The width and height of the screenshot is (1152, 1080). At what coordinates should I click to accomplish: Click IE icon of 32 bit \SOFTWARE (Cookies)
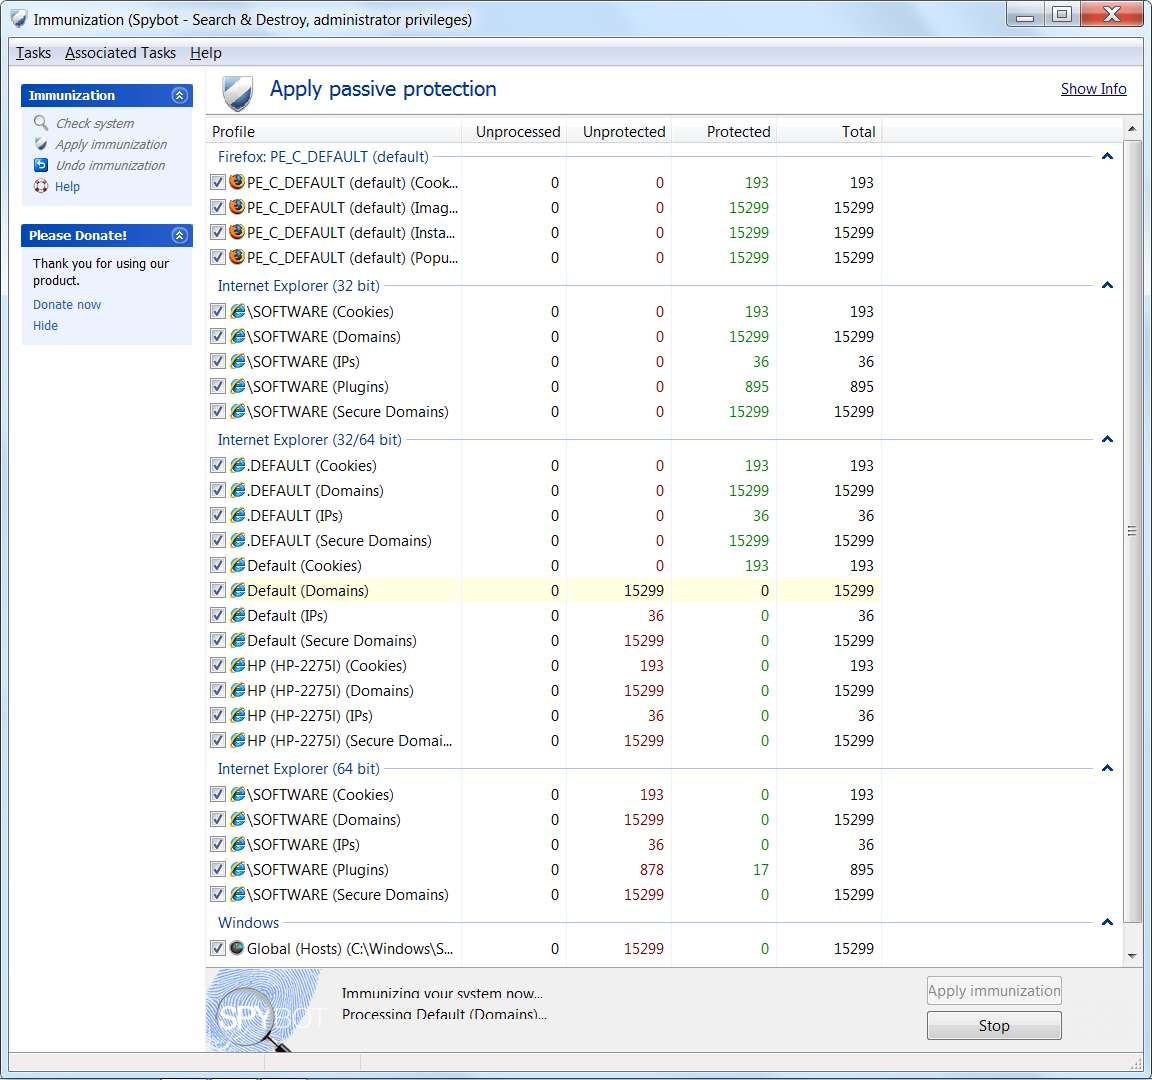point(237,311)
